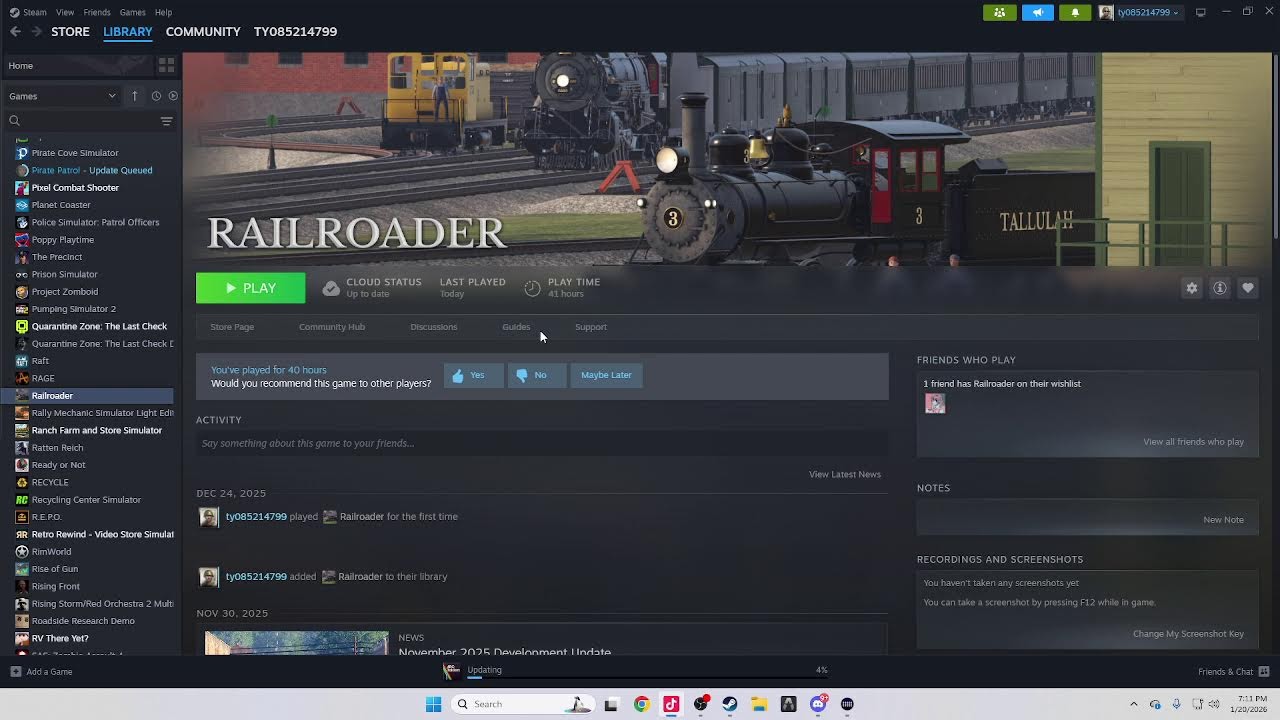Open the Games menu
This screenshot has height=720, width=1280.
[x=132, y=12]
